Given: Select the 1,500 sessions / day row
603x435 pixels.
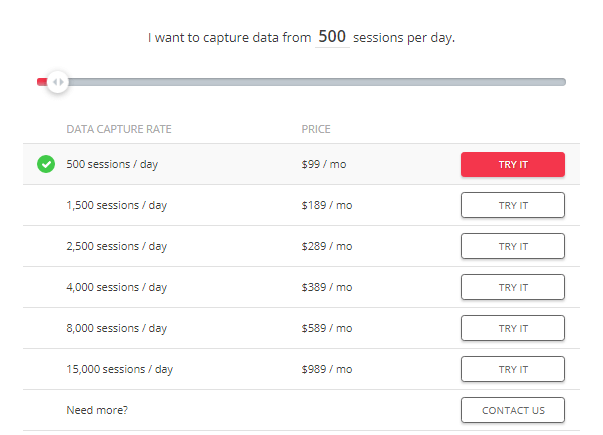Looking at the screenshot, I should coord(302,205).
